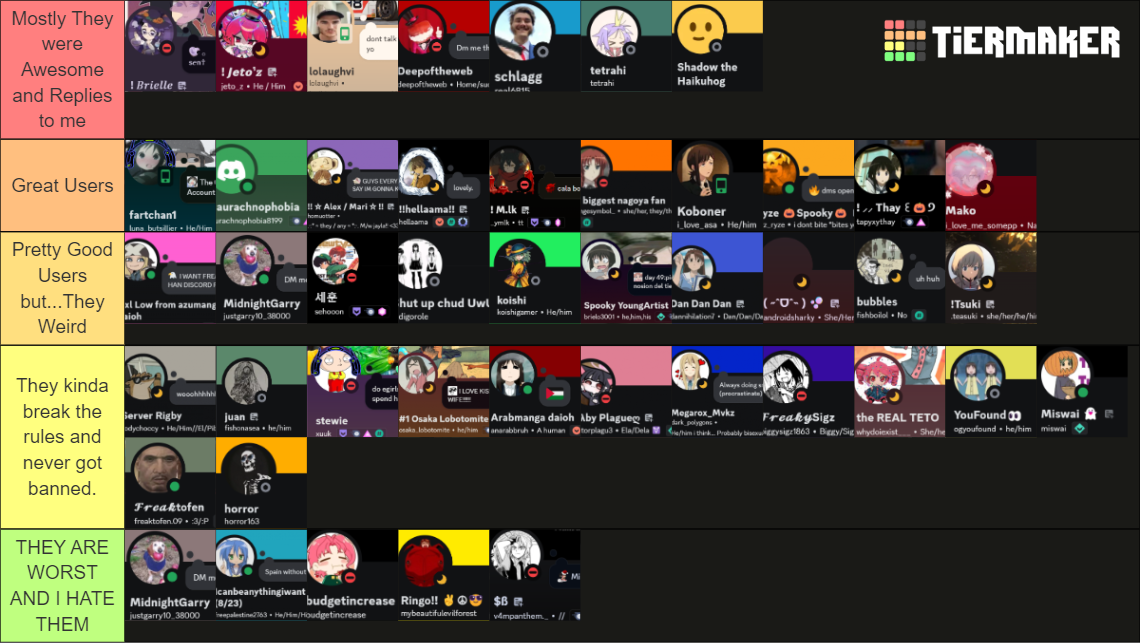Select the tetrahi profile card
The image size is (1140, 643).
pos(627,46)
